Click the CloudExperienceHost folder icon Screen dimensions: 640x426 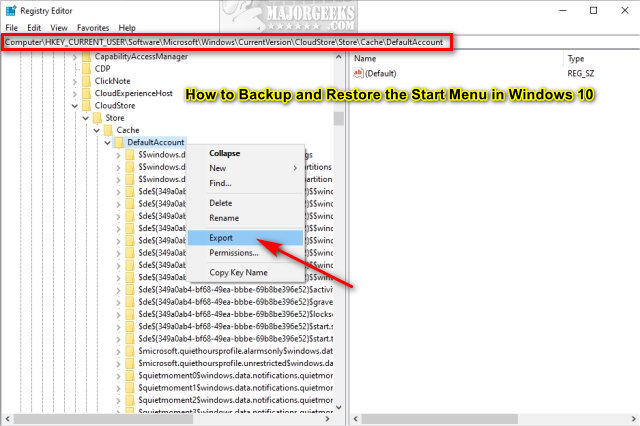pos(86,93)
